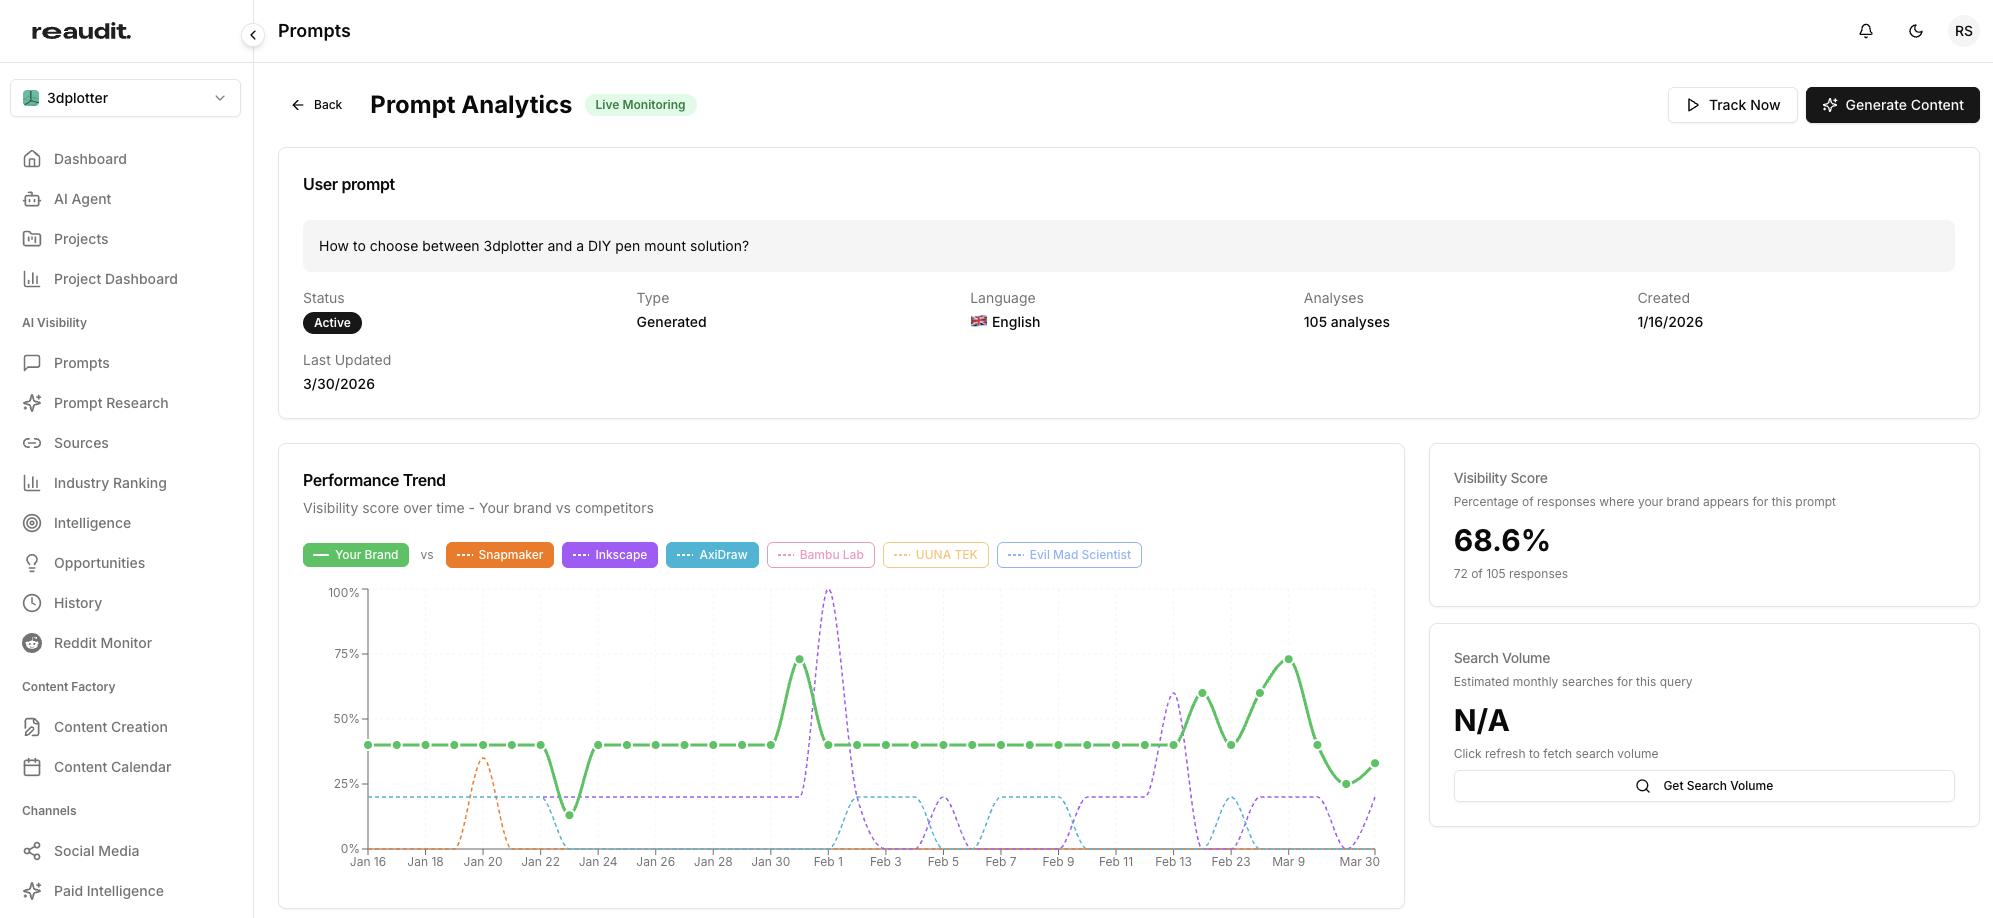Viewport: 1993px width, 918px height.
Task: Click the Feb 1 Your Brand data point
Action: (828, 745)
